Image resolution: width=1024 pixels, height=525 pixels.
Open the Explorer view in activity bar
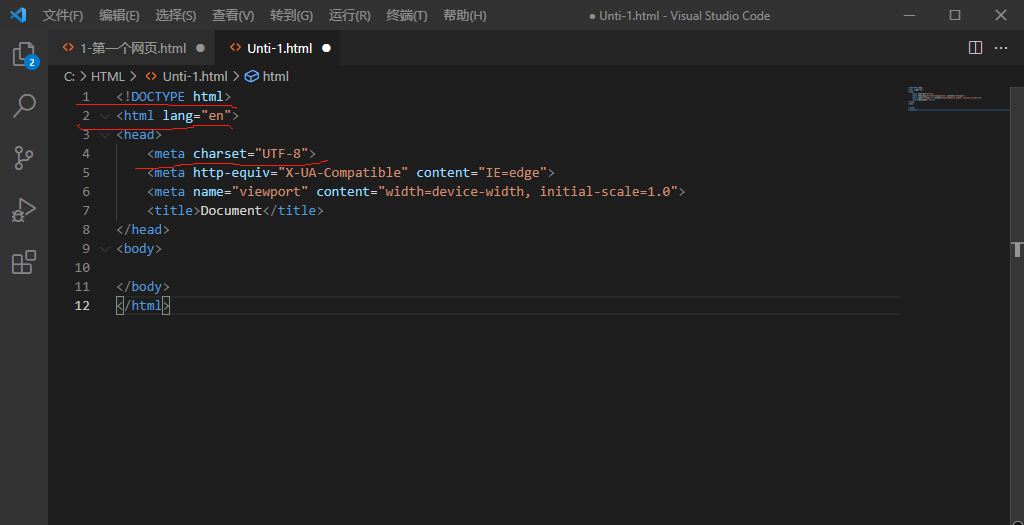23,55
